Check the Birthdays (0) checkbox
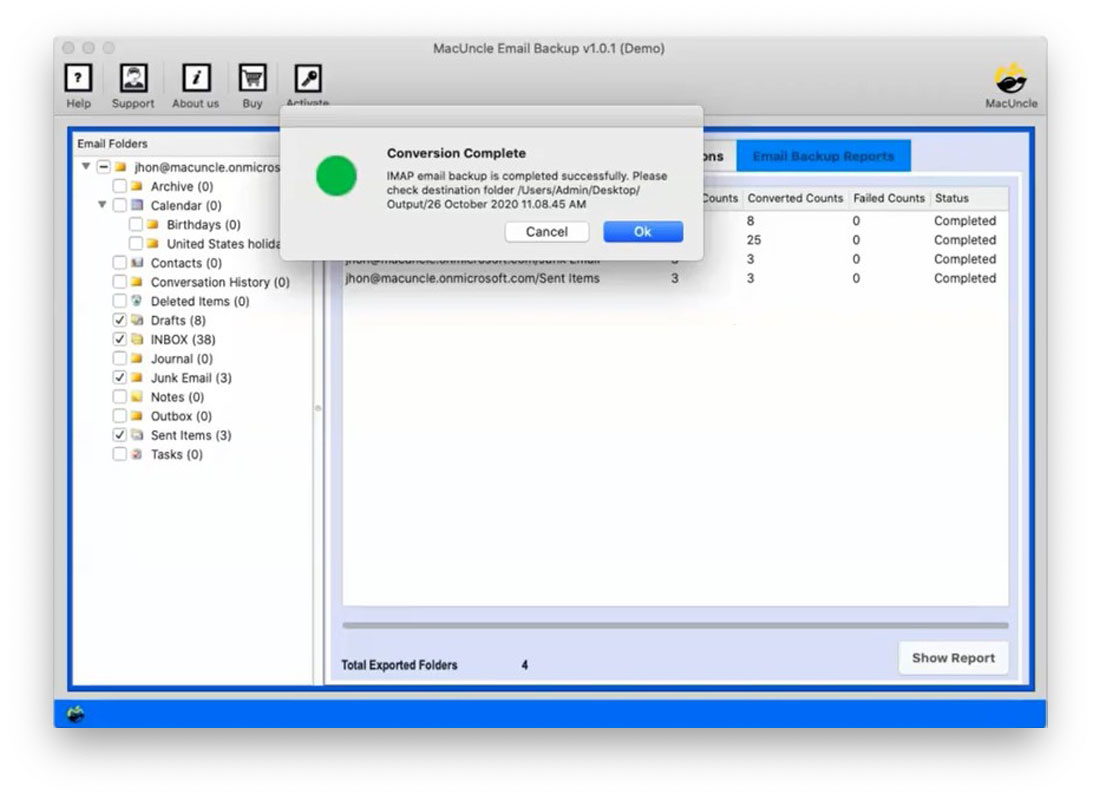This screenshot has width=1096, height=799. point(136,224)
